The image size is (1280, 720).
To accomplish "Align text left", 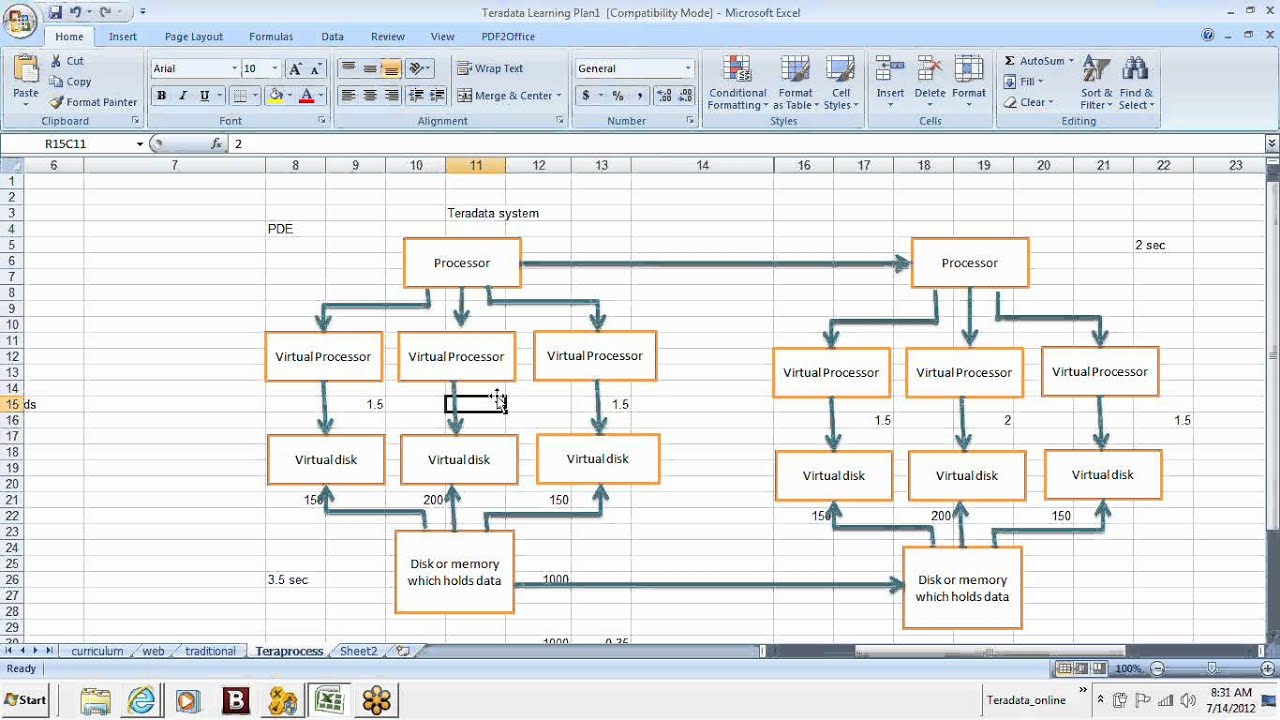I will pos(349,96).
